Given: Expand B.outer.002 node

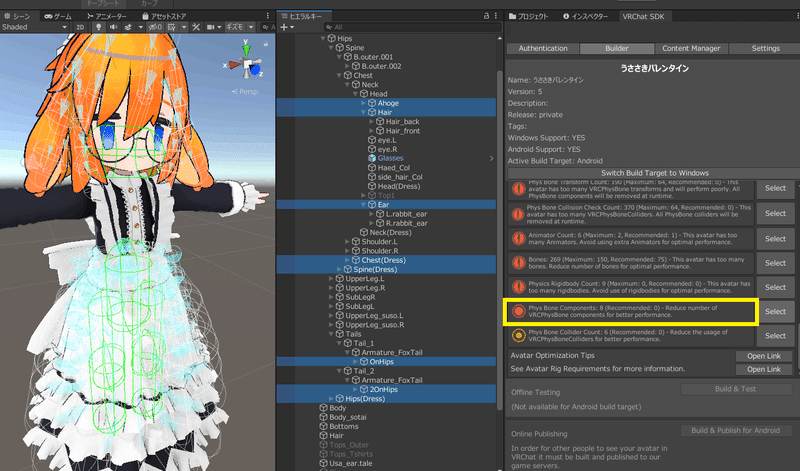Looking at the screenshot, I should click(347, 66).
